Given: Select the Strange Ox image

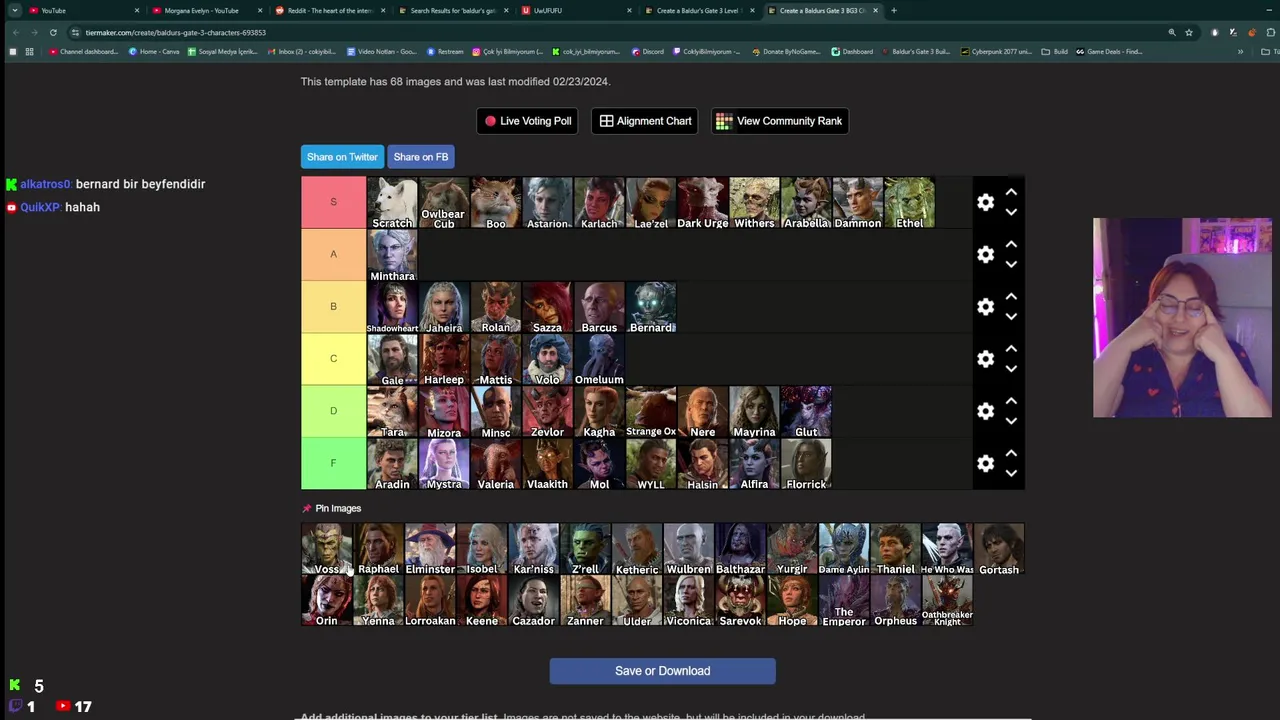Looking at the screenshot, I should [x=651, y=412].
